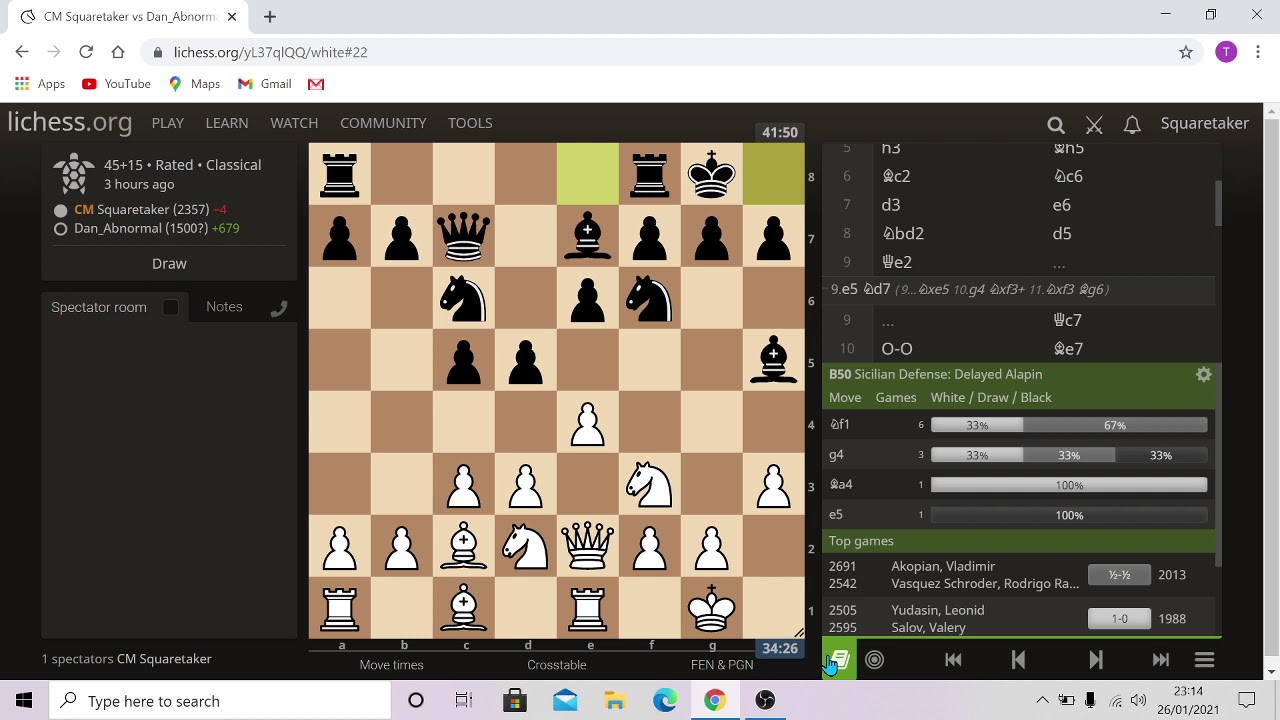The width and height of the screenshot is (1280, 720).
Task: Select the white queen on e2
Action: (x=588, y=546)
